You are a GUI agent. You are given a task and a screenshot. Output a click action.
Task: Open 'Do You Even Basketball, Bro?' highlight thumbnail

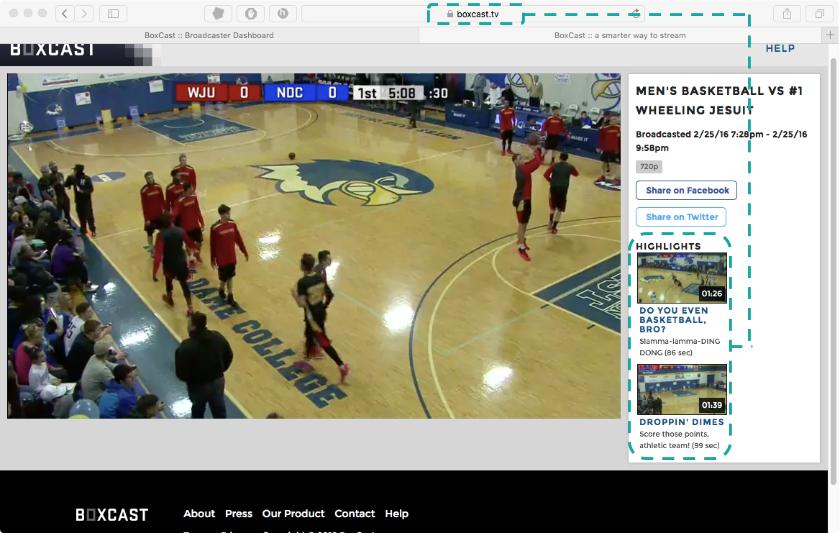coord(682,278)
